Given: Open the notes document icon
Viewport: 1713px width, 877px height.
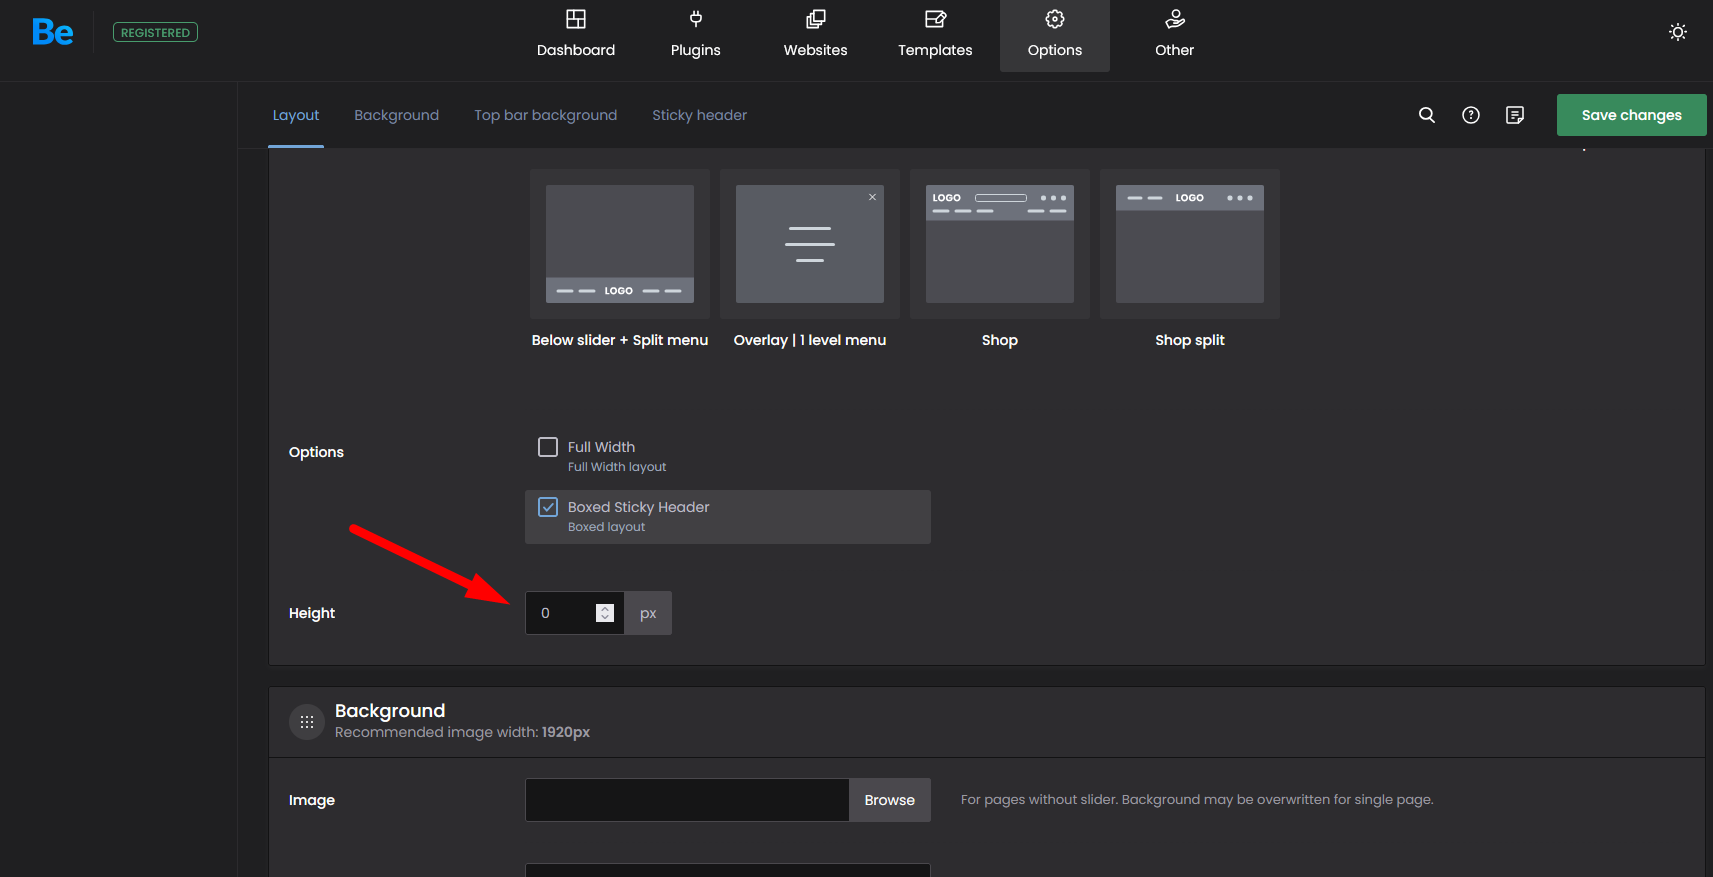Looking at the screenshot, I should pos(1515,115).
